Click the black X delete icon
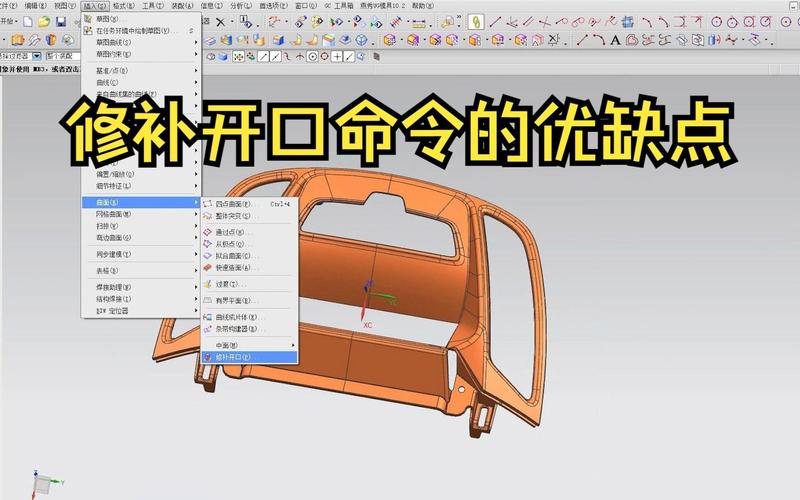The image size is (800, 500). click(220, 22)
